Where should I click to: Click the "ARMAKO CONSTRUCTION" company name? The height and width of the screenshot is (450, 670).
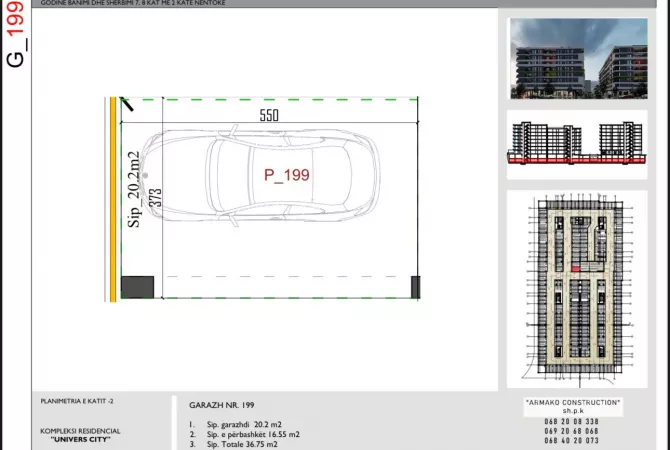pyautogui.click(x=573, y=403)
